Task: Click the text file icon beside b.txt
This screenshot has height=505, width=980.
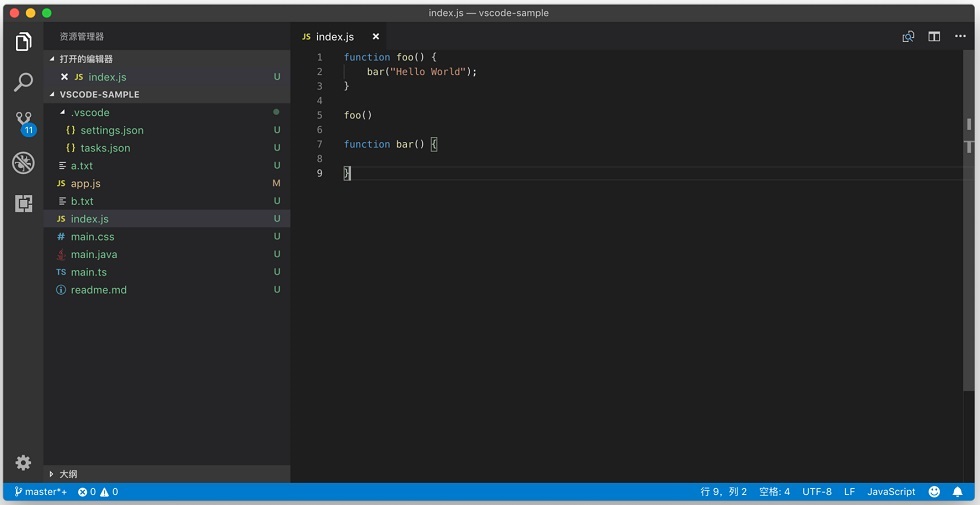Action: click(62, 201)
